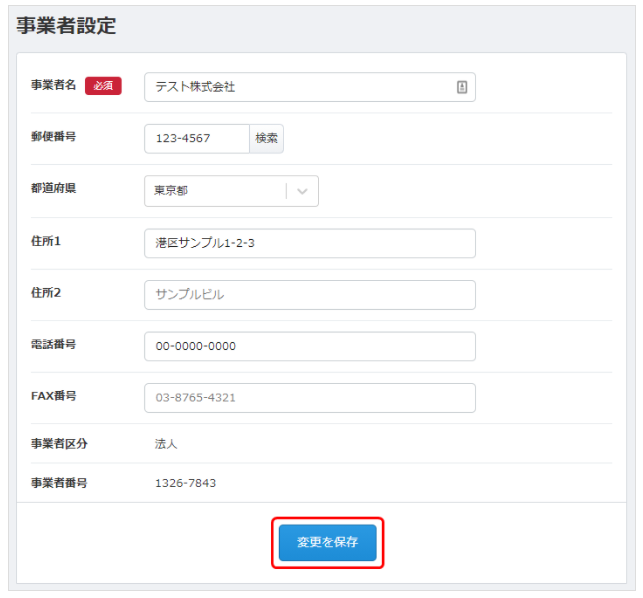Click the 法人 business type text
643x598 pixels.
[x=166, y=444]
